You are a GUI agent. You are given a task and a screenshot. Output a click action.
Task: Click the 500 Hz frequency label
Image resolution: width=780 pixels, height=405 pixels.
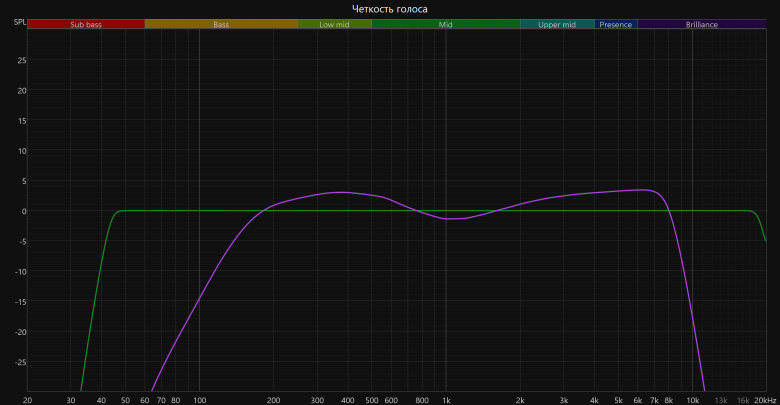[372, 400]
